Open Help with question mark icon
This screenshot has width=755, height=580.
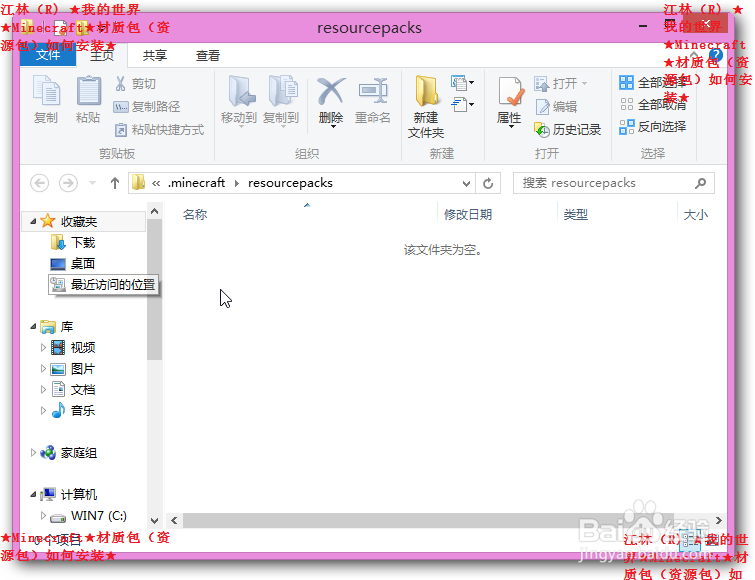point(715,55)
